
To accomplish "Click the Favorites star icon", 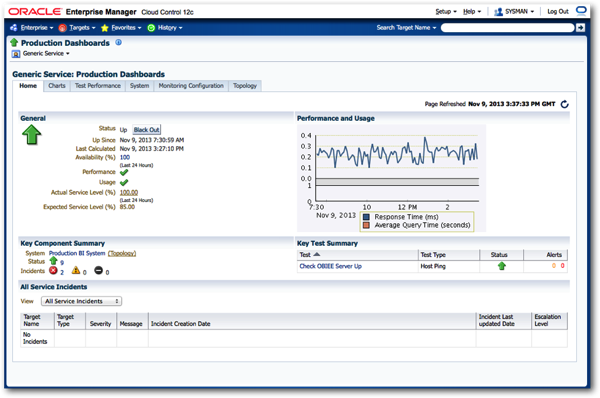I will [104, 28].
